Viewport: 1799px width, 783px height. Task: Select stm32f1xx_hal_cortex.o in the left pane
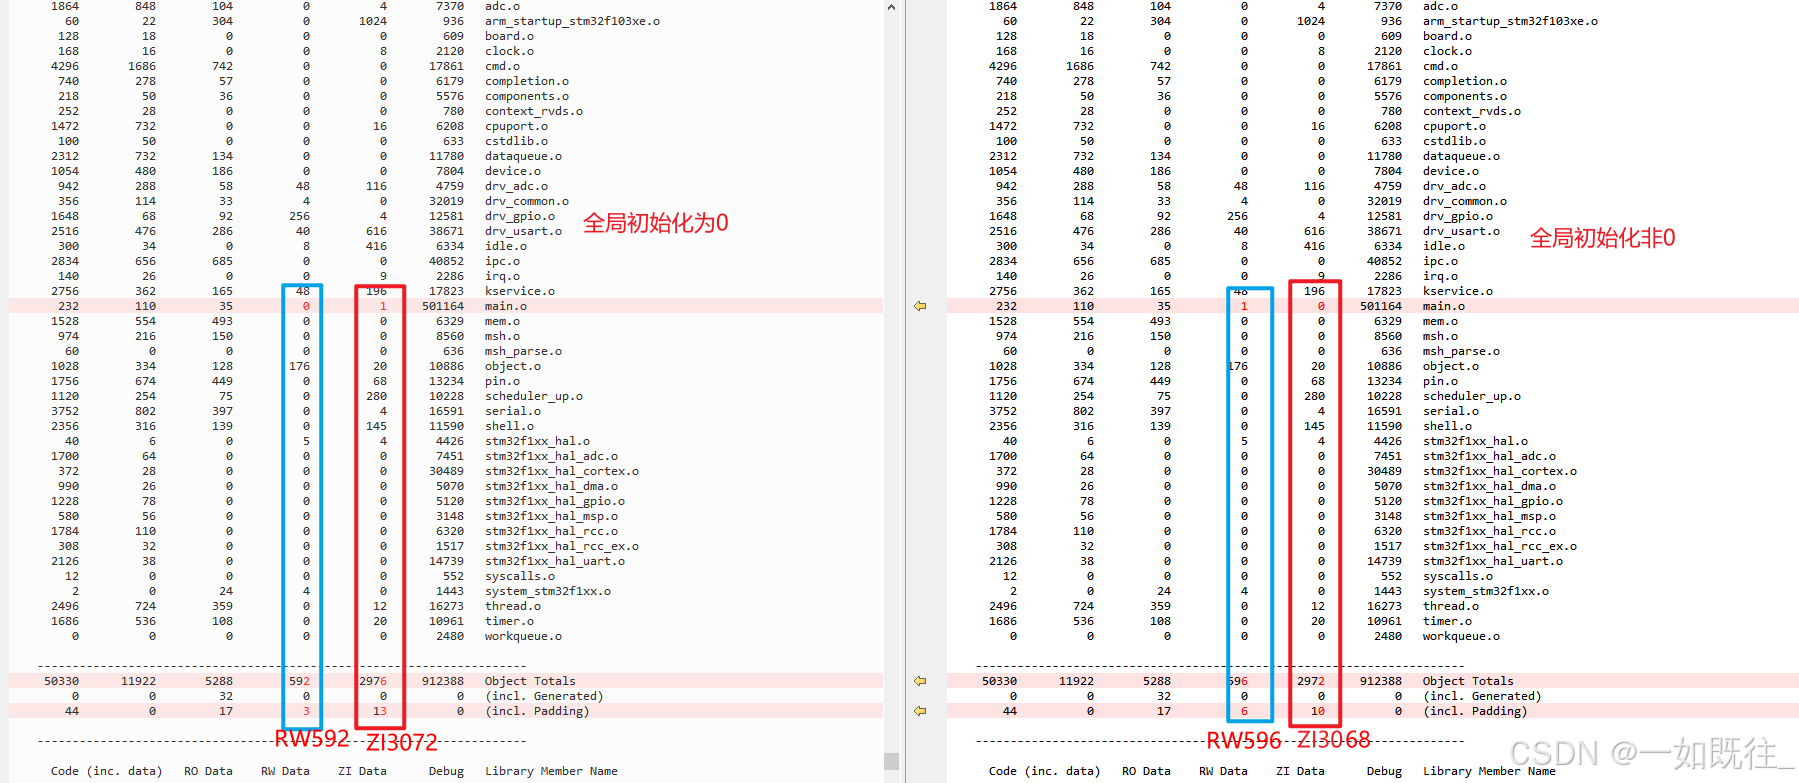point(562,471)
